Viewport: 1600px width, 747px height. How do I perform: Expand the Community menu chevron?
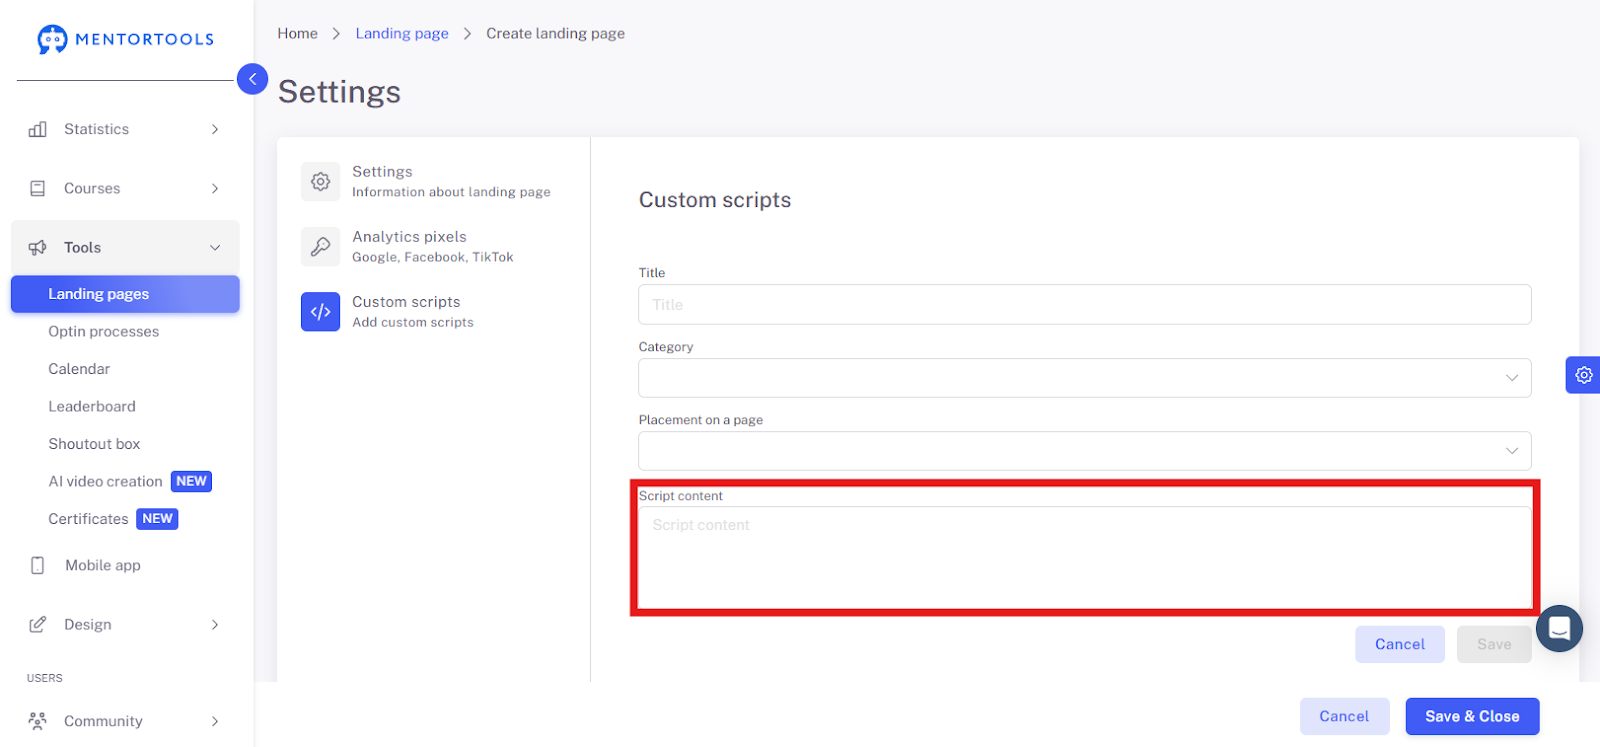[215, 721]
